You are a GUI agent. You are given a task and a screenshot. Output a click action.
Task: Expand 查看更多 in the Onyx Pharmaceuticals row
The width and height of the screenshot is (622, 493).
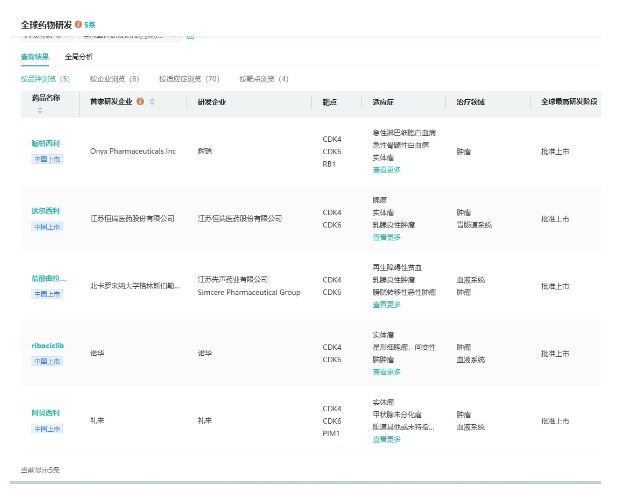pos(387,170)
